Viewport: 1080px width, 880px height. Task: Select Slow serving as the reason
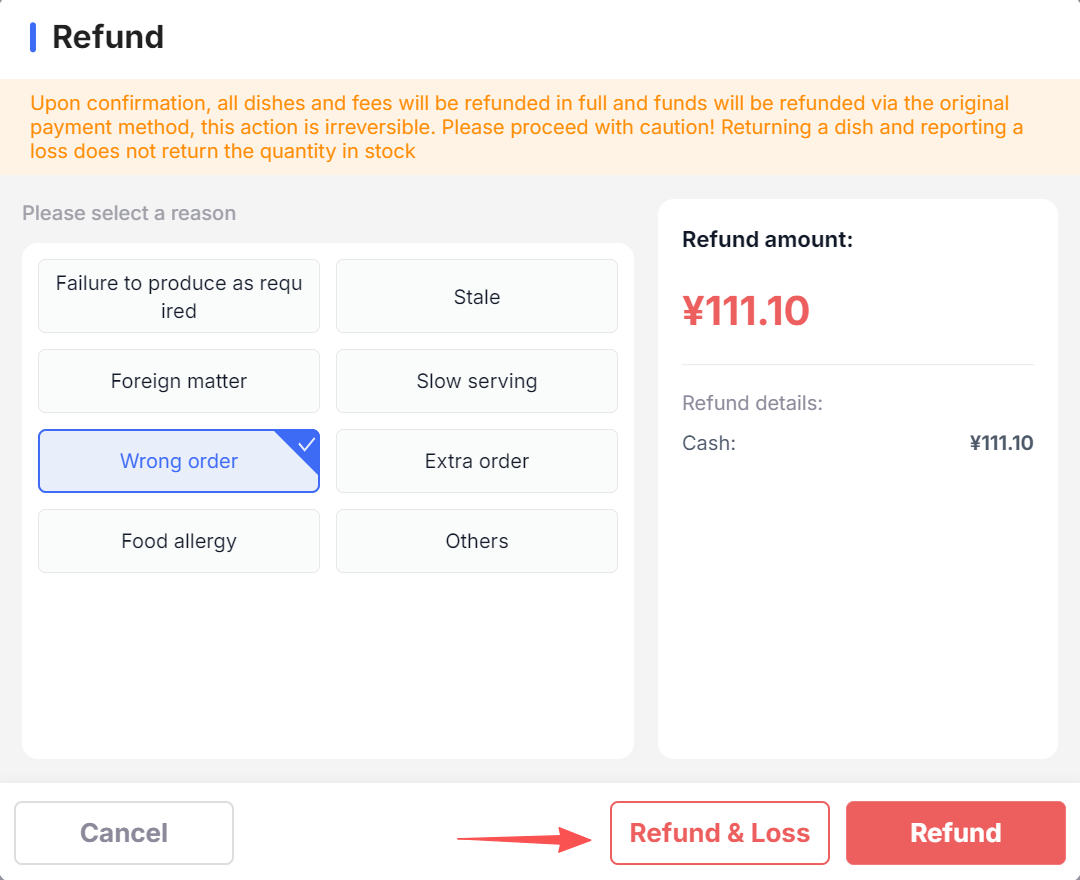(x=477, y=381)
